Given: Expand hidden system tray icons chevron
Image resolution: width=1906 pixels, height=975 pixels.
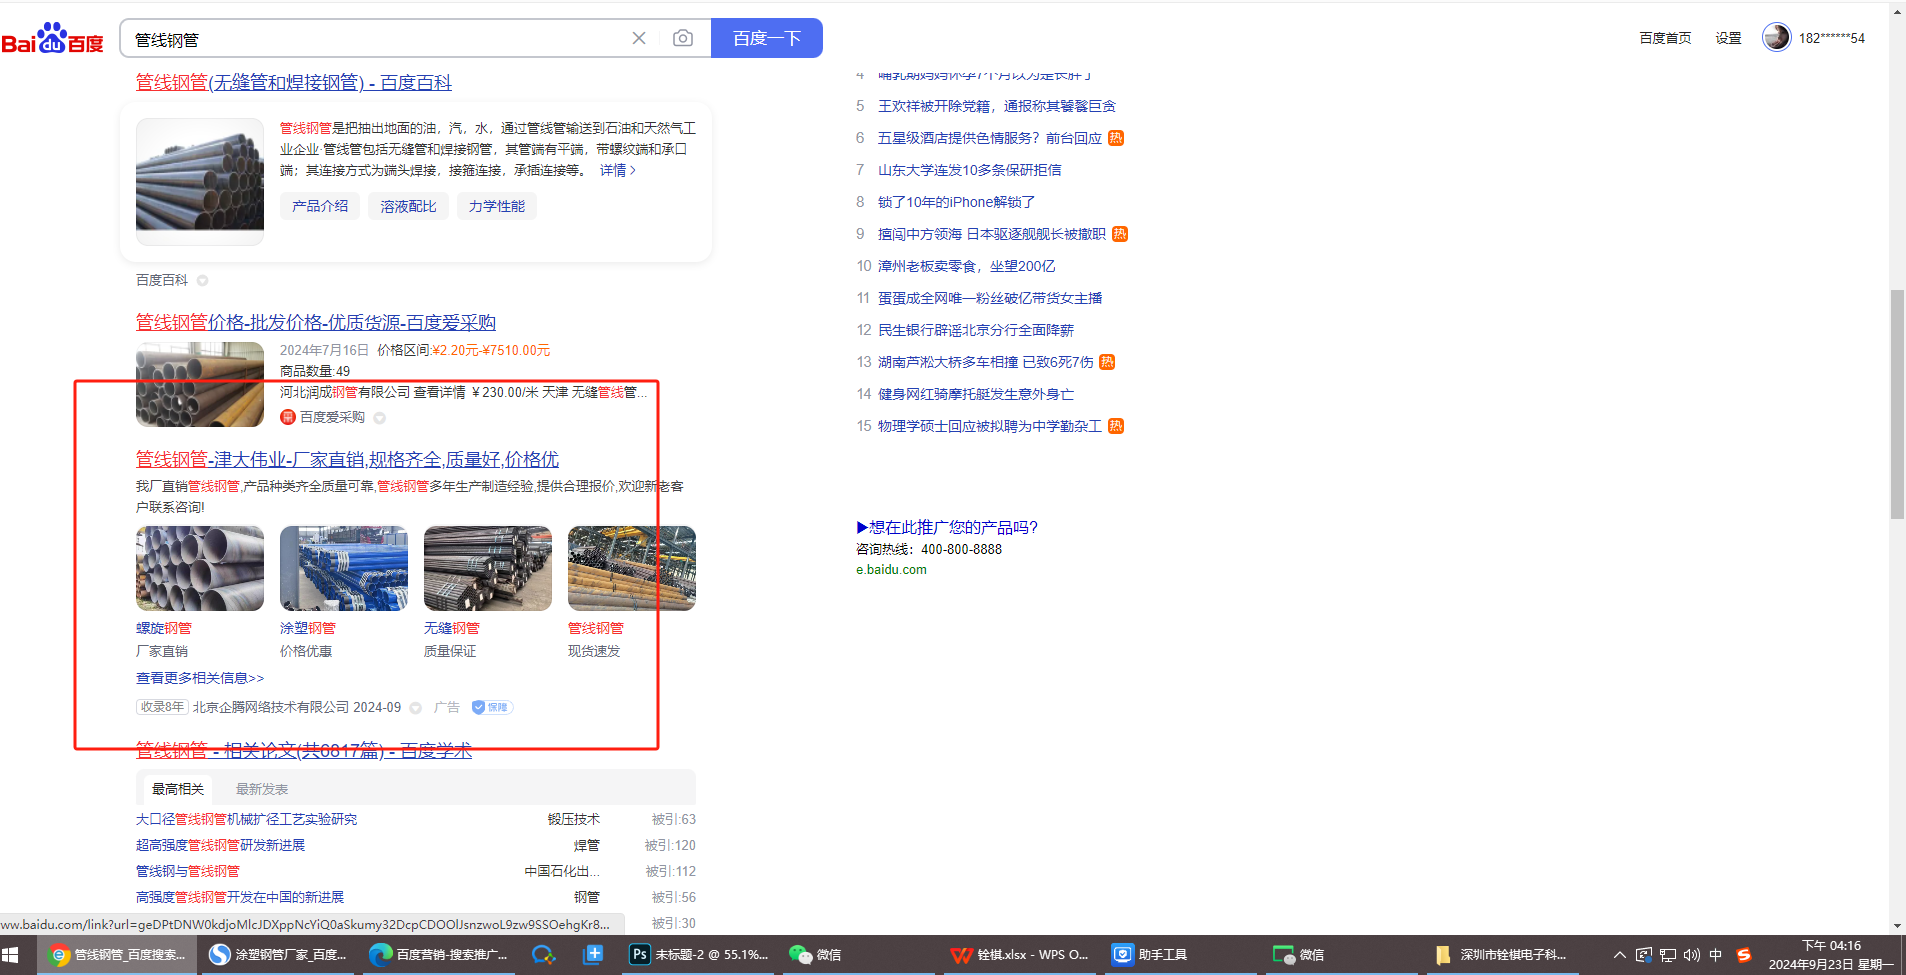Looking at the screenshot, I should pyautogui.click(x=1620, y=955).
